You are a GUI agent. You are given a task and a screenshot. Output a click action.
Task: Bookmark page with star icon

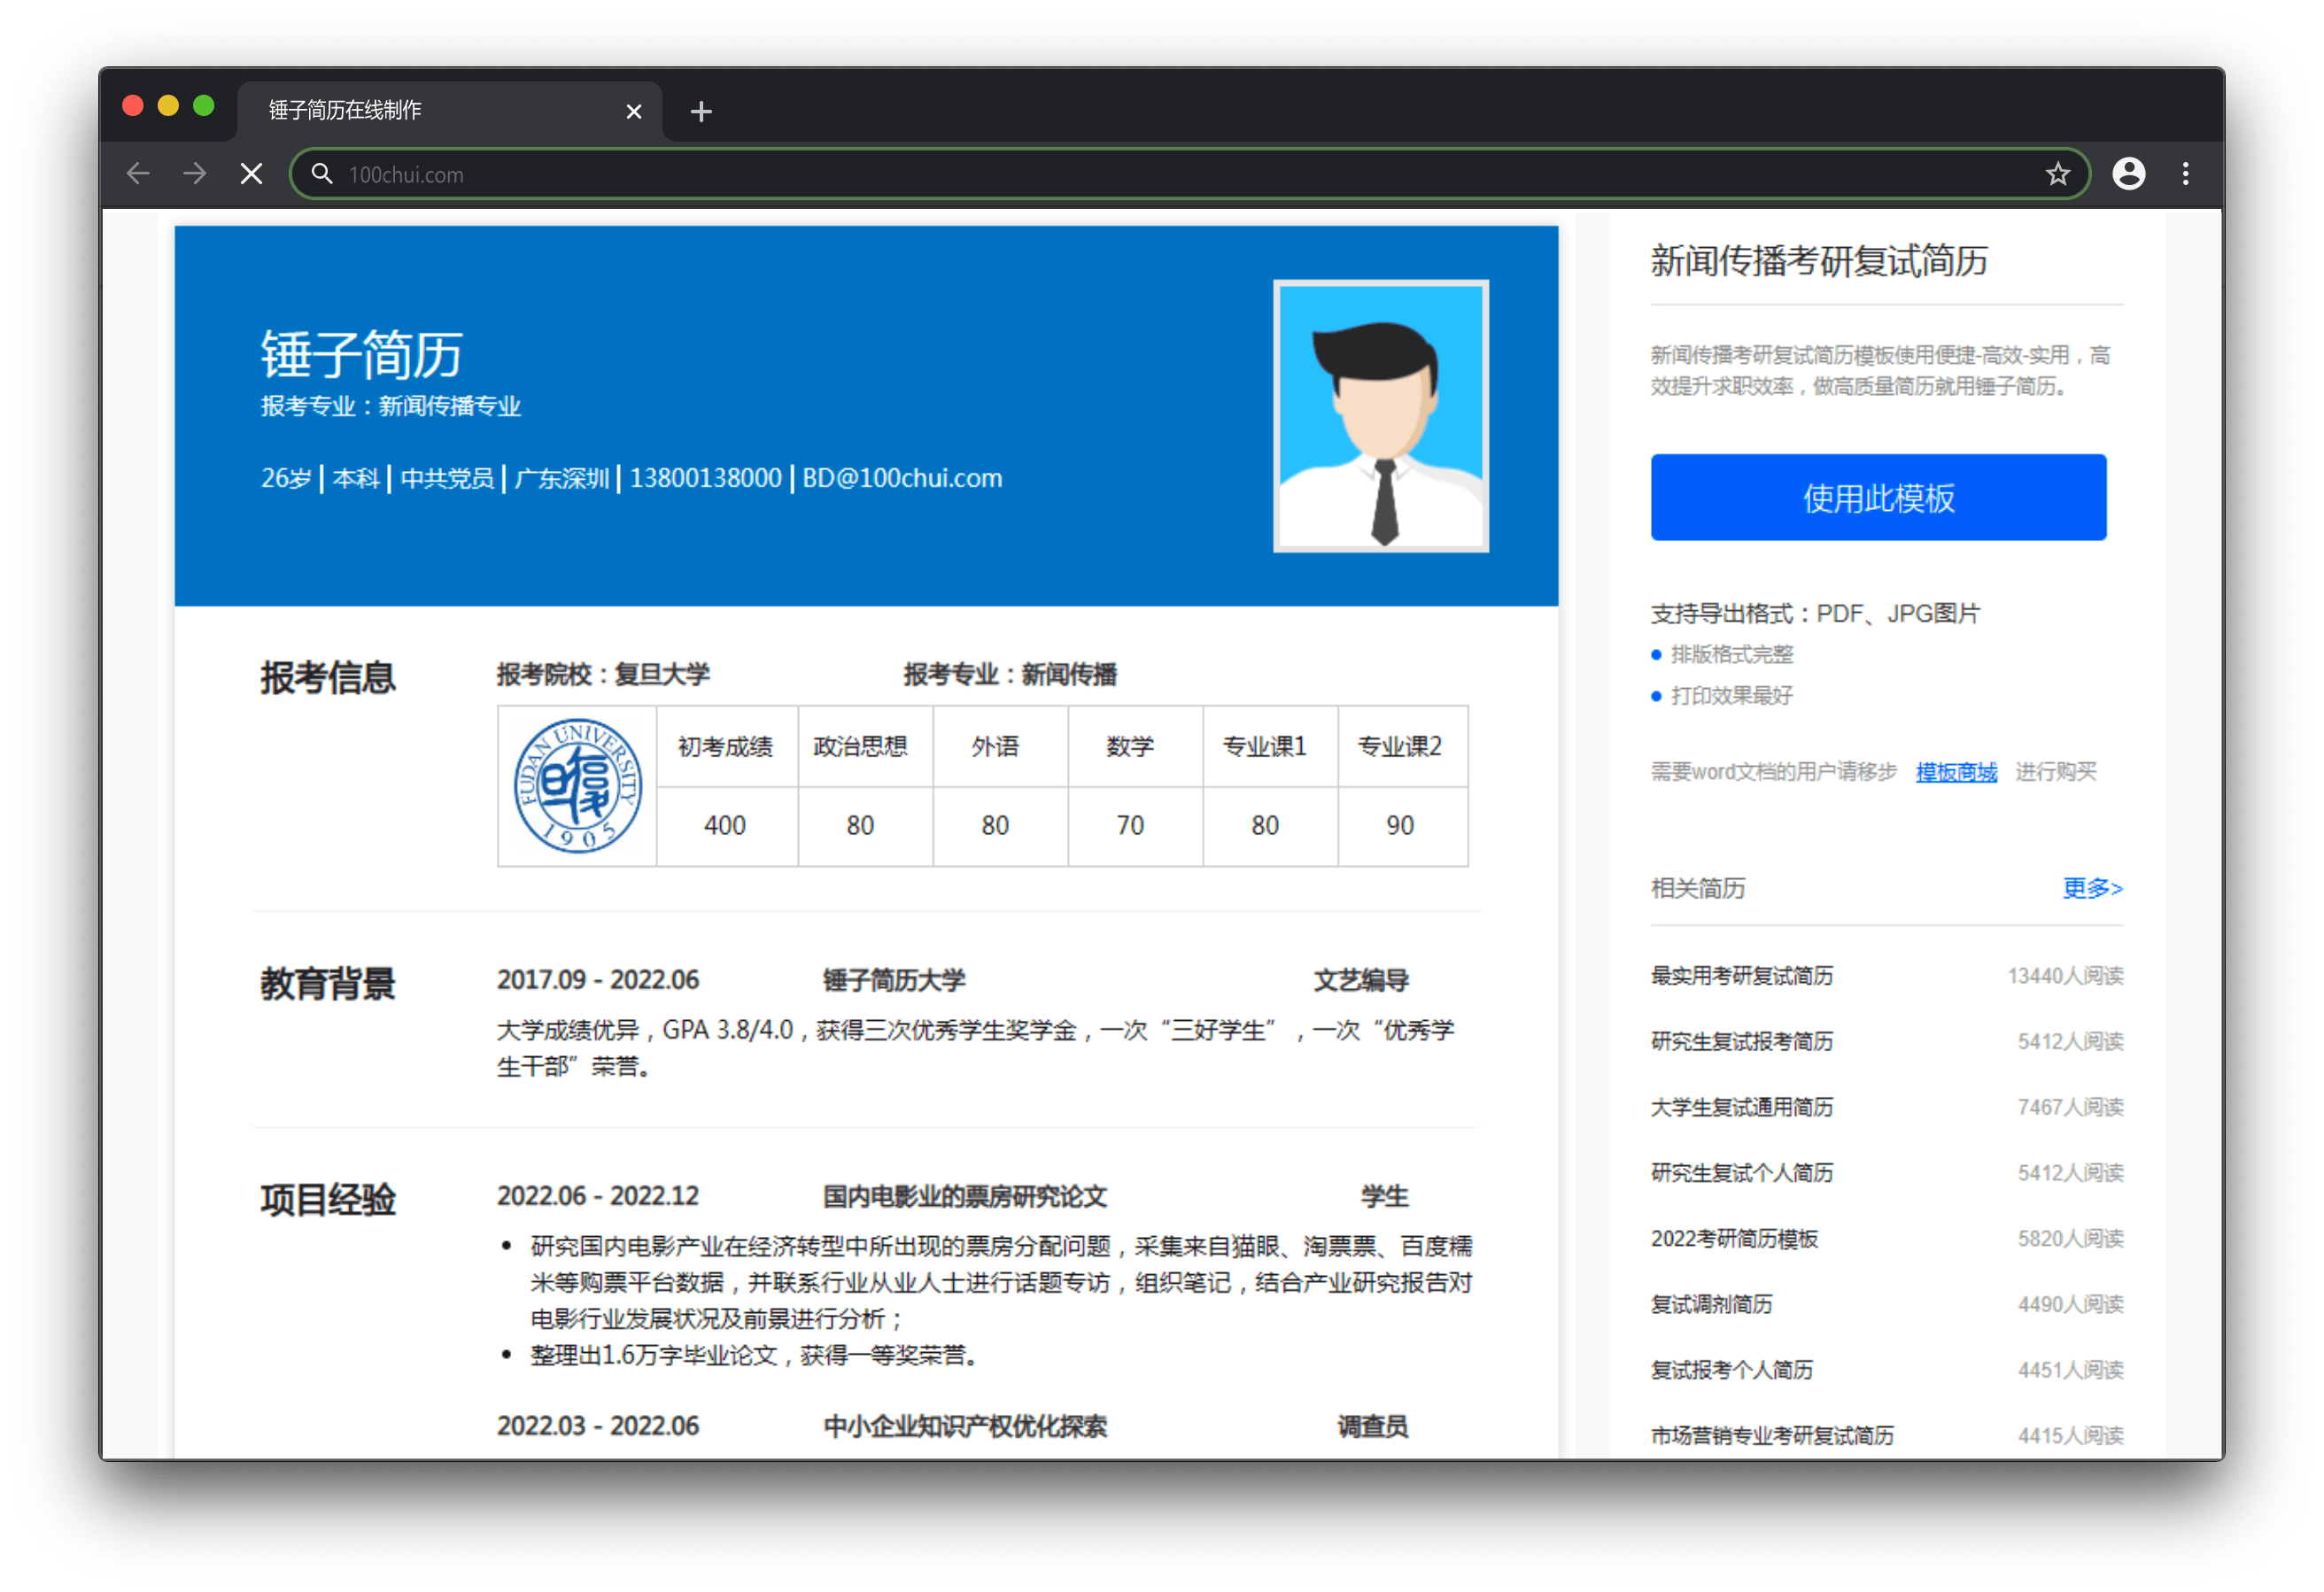tap(2057, 174)
